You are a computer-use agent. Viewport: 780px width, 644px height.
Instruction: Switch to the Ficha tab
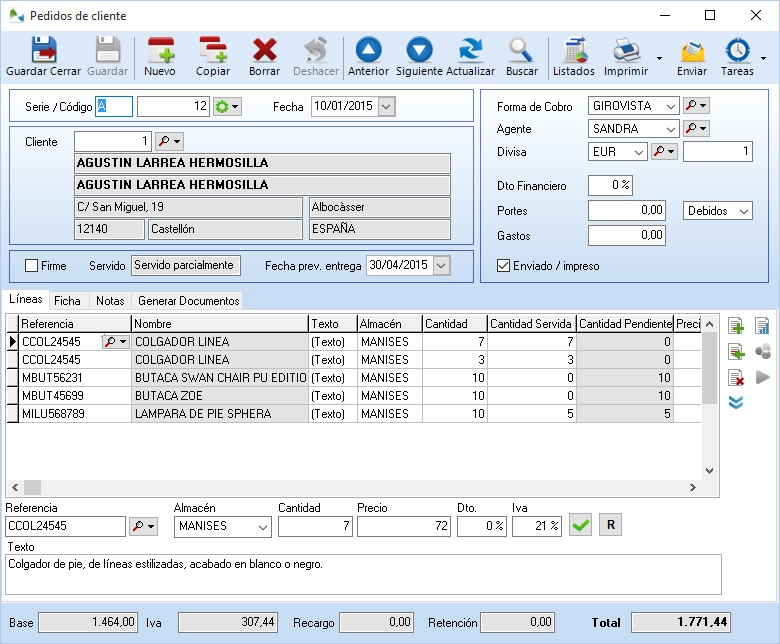pyautogui.click(x=68, y=300)
